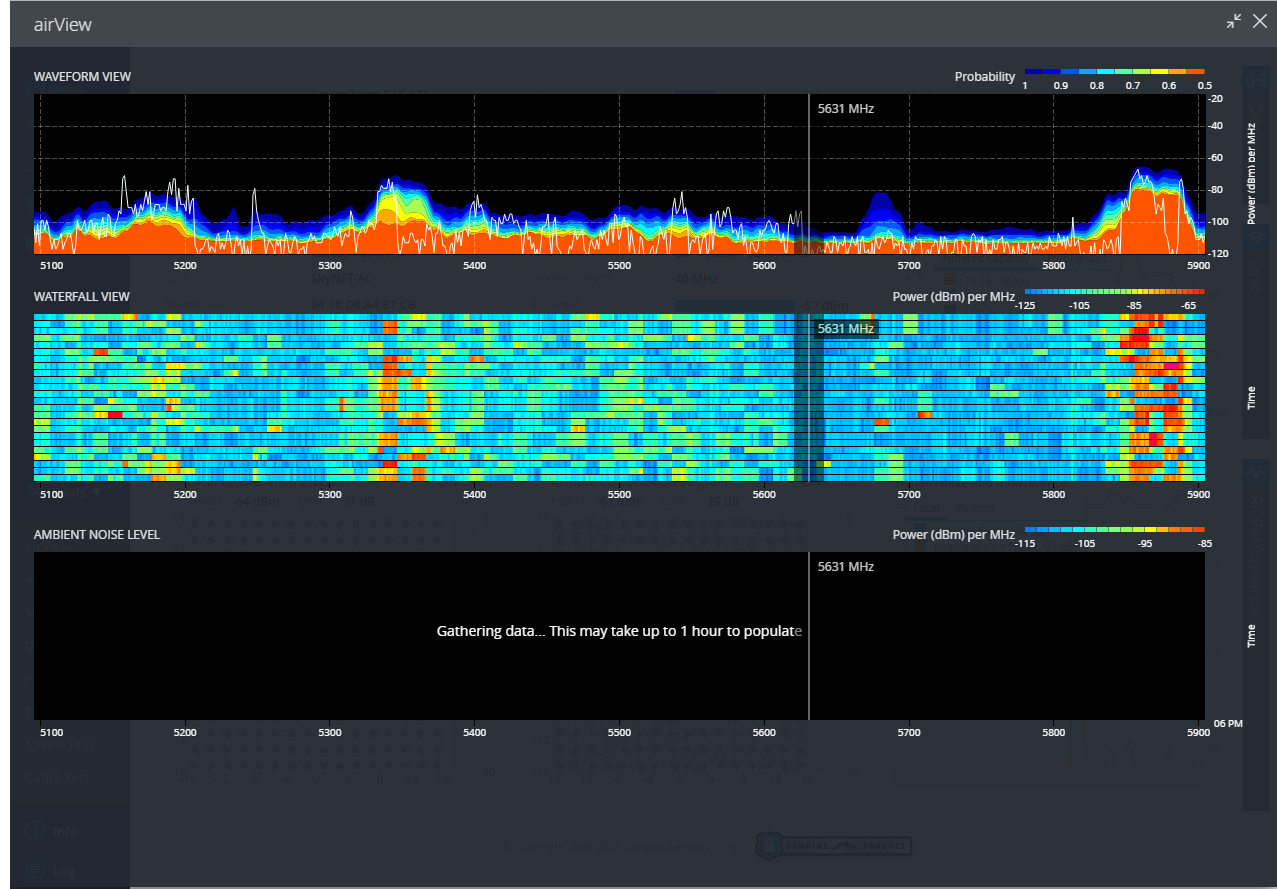Collapse the airView dialog with the shrink icon
Screen dimensions: 1277x889
(1234, 21)
